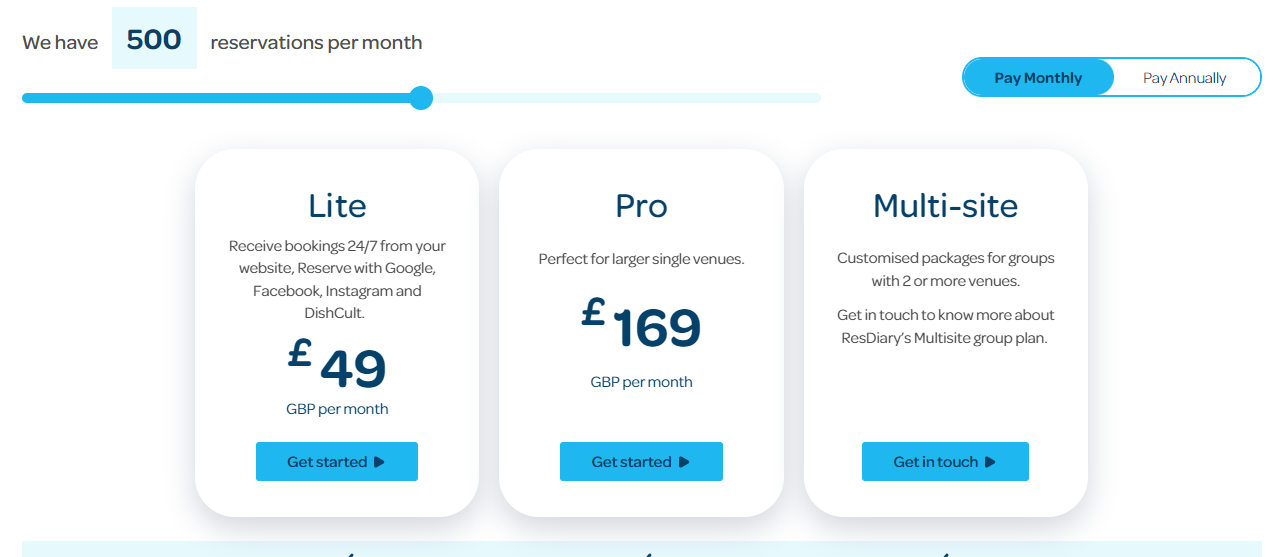
Task: Switch billing to Pay Annually
Action: (1185, 77)
